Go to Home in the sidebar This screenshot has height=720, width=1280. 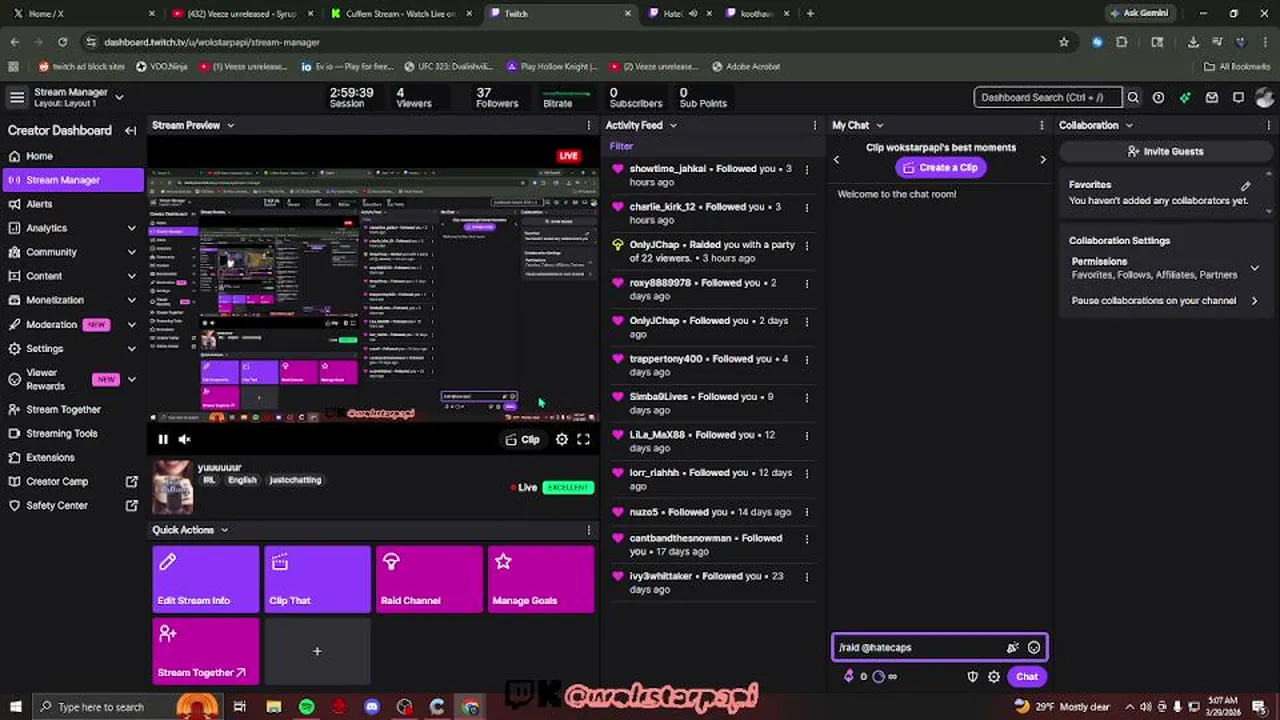click(72, 156)
